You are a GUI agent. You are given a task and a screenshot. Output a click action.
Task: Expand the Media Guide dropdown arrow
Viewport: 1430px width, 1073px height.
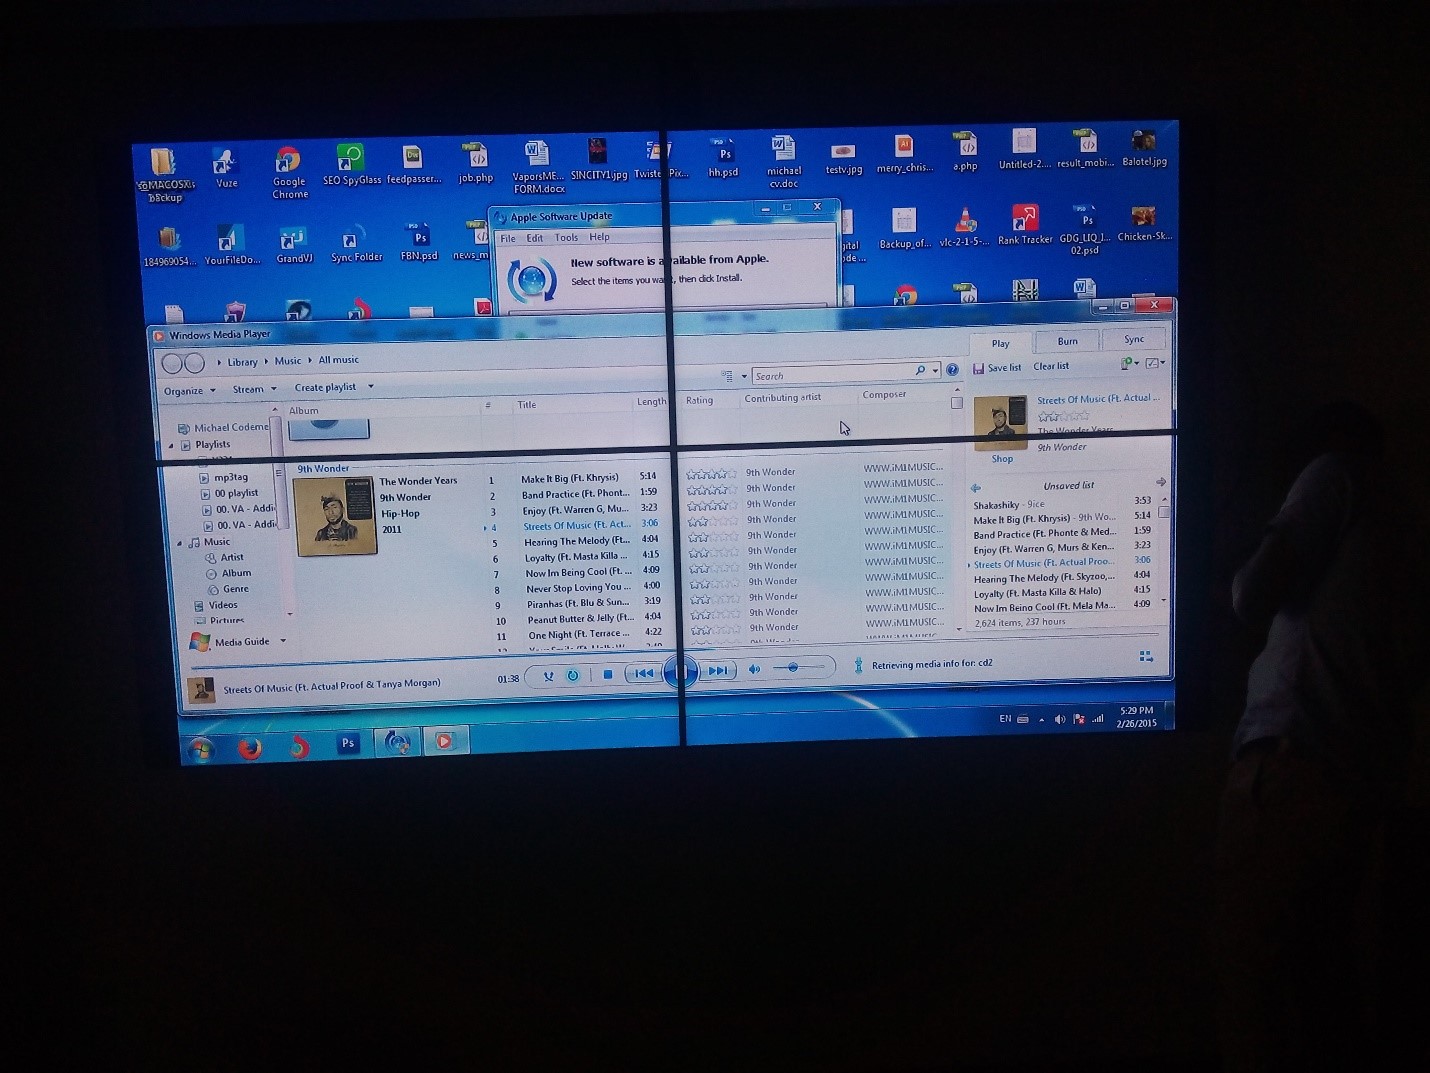pyautogui.click(x=283, y=641)
